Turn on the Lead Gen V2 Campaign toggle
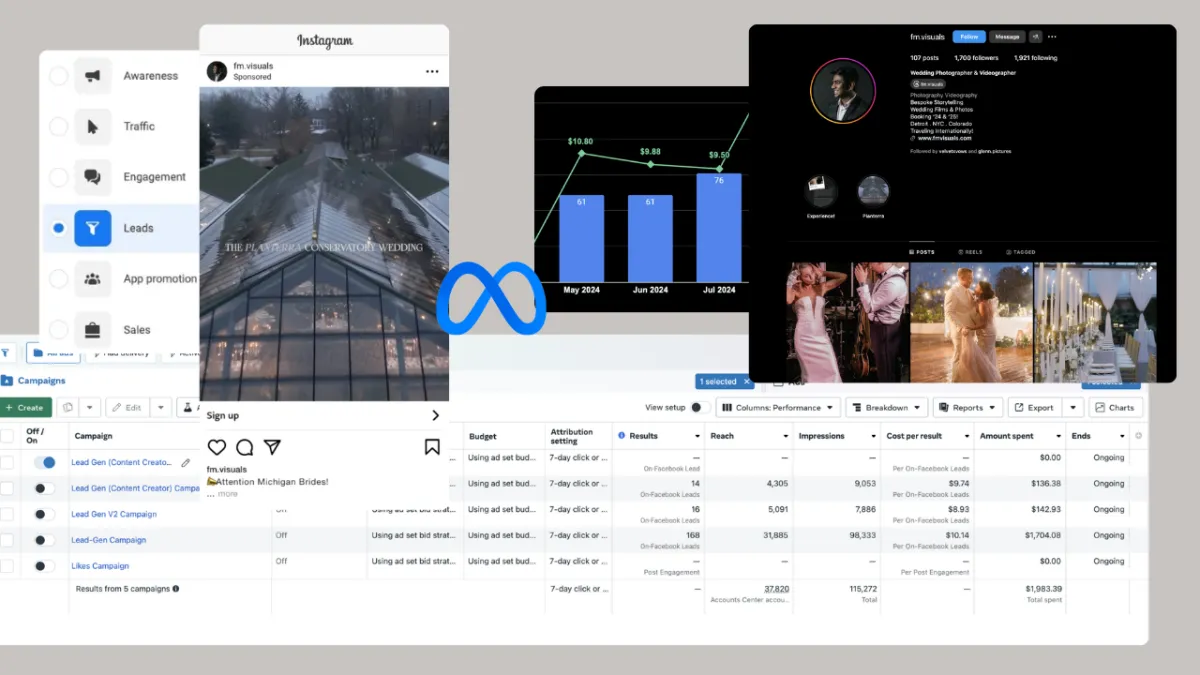The height and width of the screenshot is (675, 1200). [x=44, y=514]
